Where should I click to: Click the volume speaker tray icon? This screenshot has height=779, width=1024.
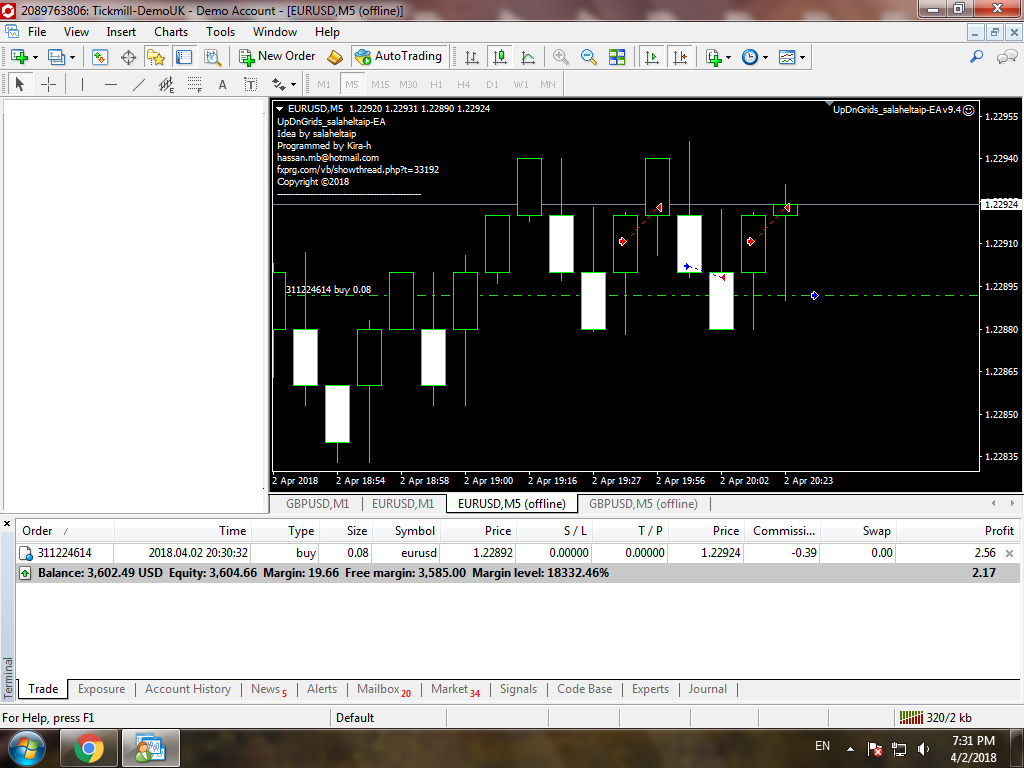(923, 749)
